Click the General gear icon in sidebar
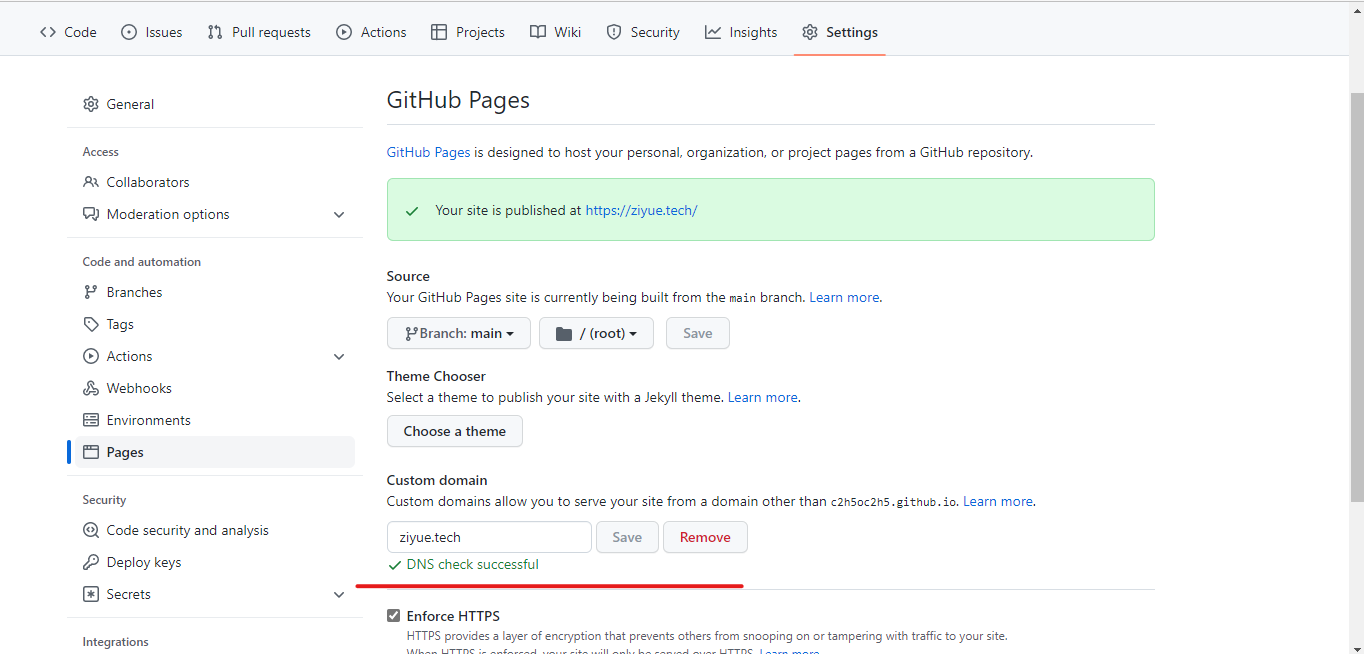 point(91,104)
